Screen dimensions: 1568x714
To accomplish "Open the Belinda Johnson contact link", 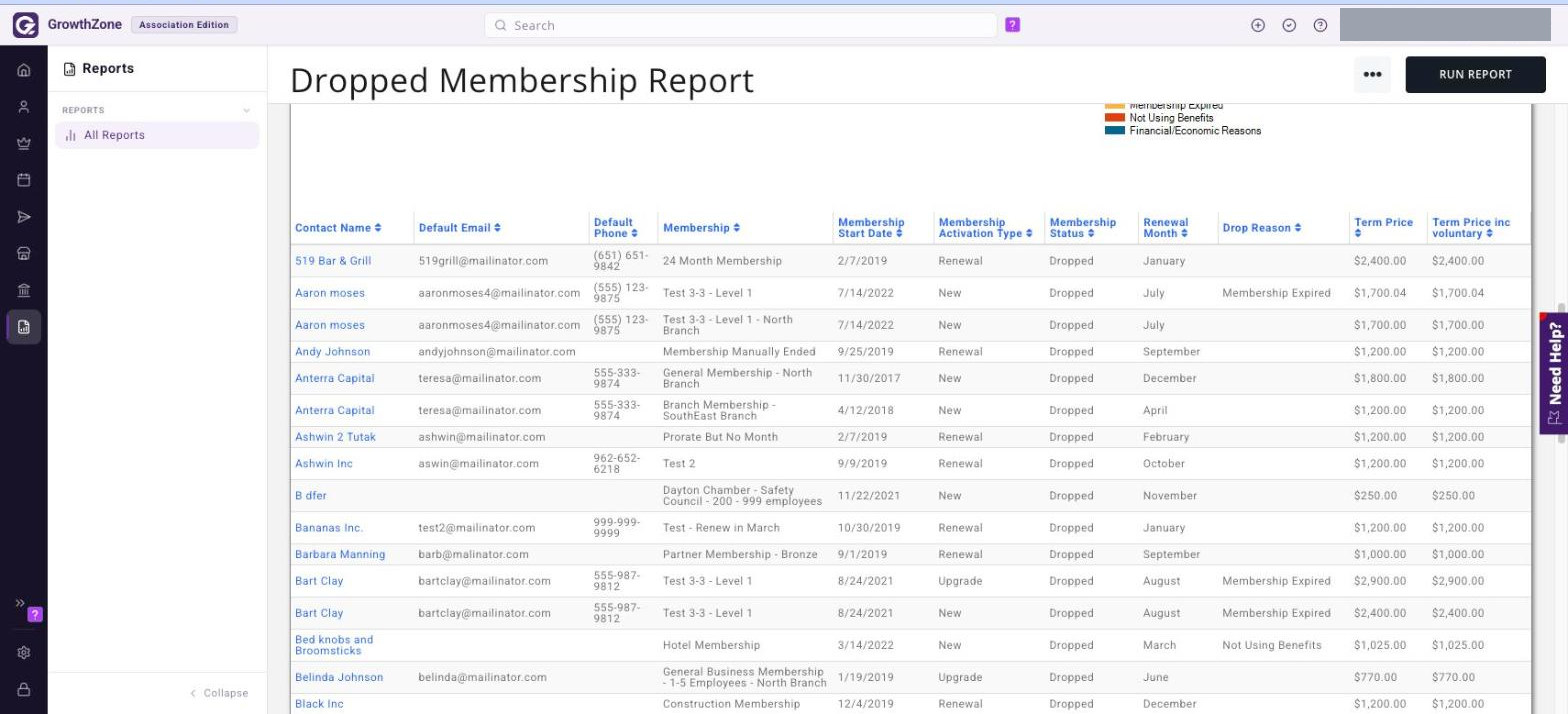I will click(x=339, y=677).
